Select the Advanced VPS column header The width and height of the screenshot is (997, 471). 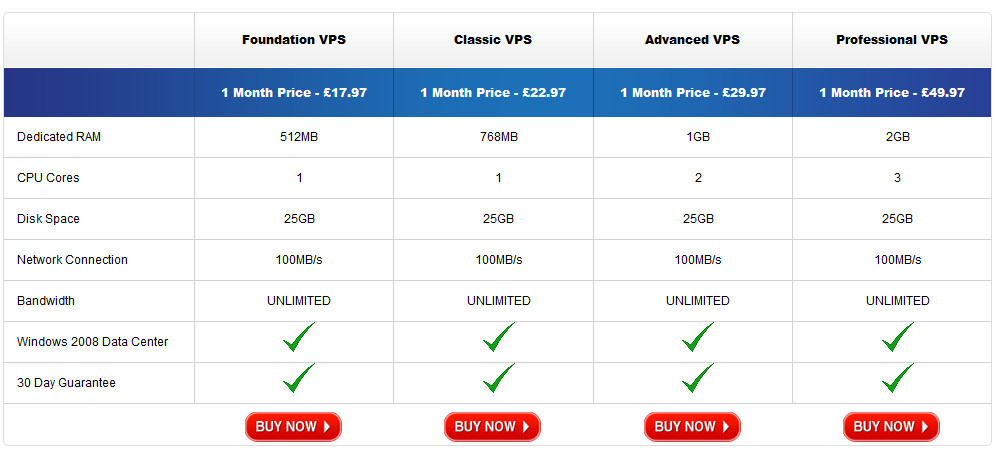(x=692, y=40)
